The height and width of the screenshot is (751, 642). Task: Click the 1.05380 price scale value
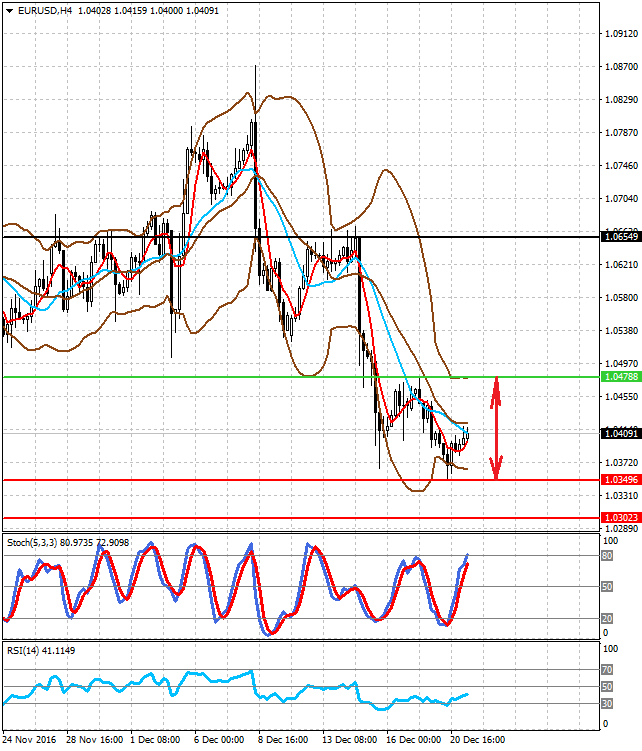pyautogui.click(x=621, y=330)
